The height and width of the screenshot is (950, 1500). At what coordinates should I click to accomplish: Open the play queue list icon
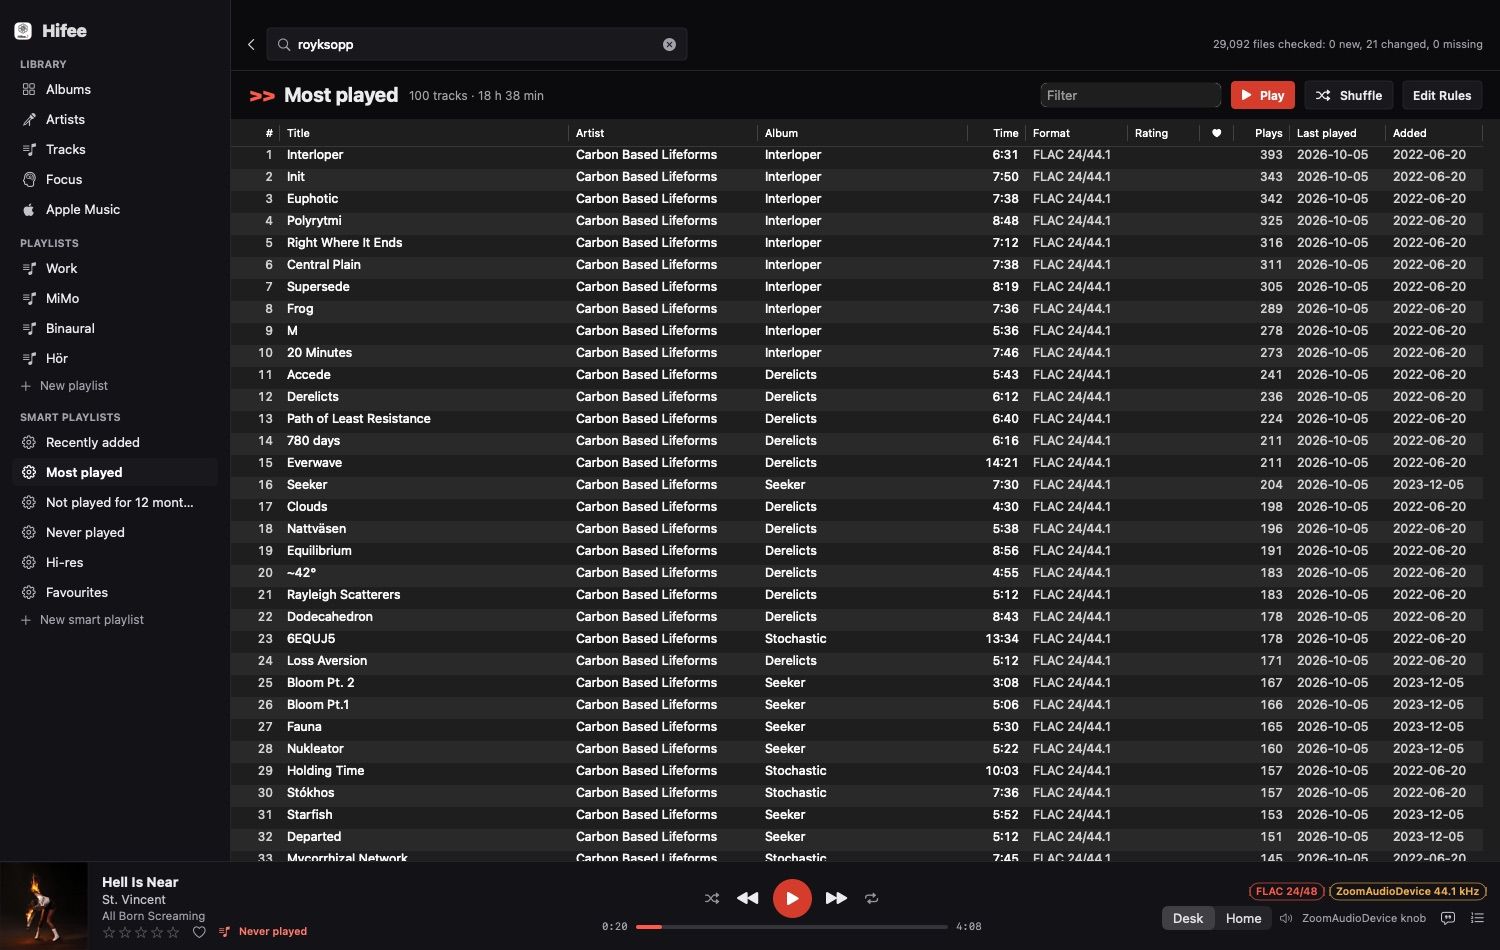[x=1477, y=918]
